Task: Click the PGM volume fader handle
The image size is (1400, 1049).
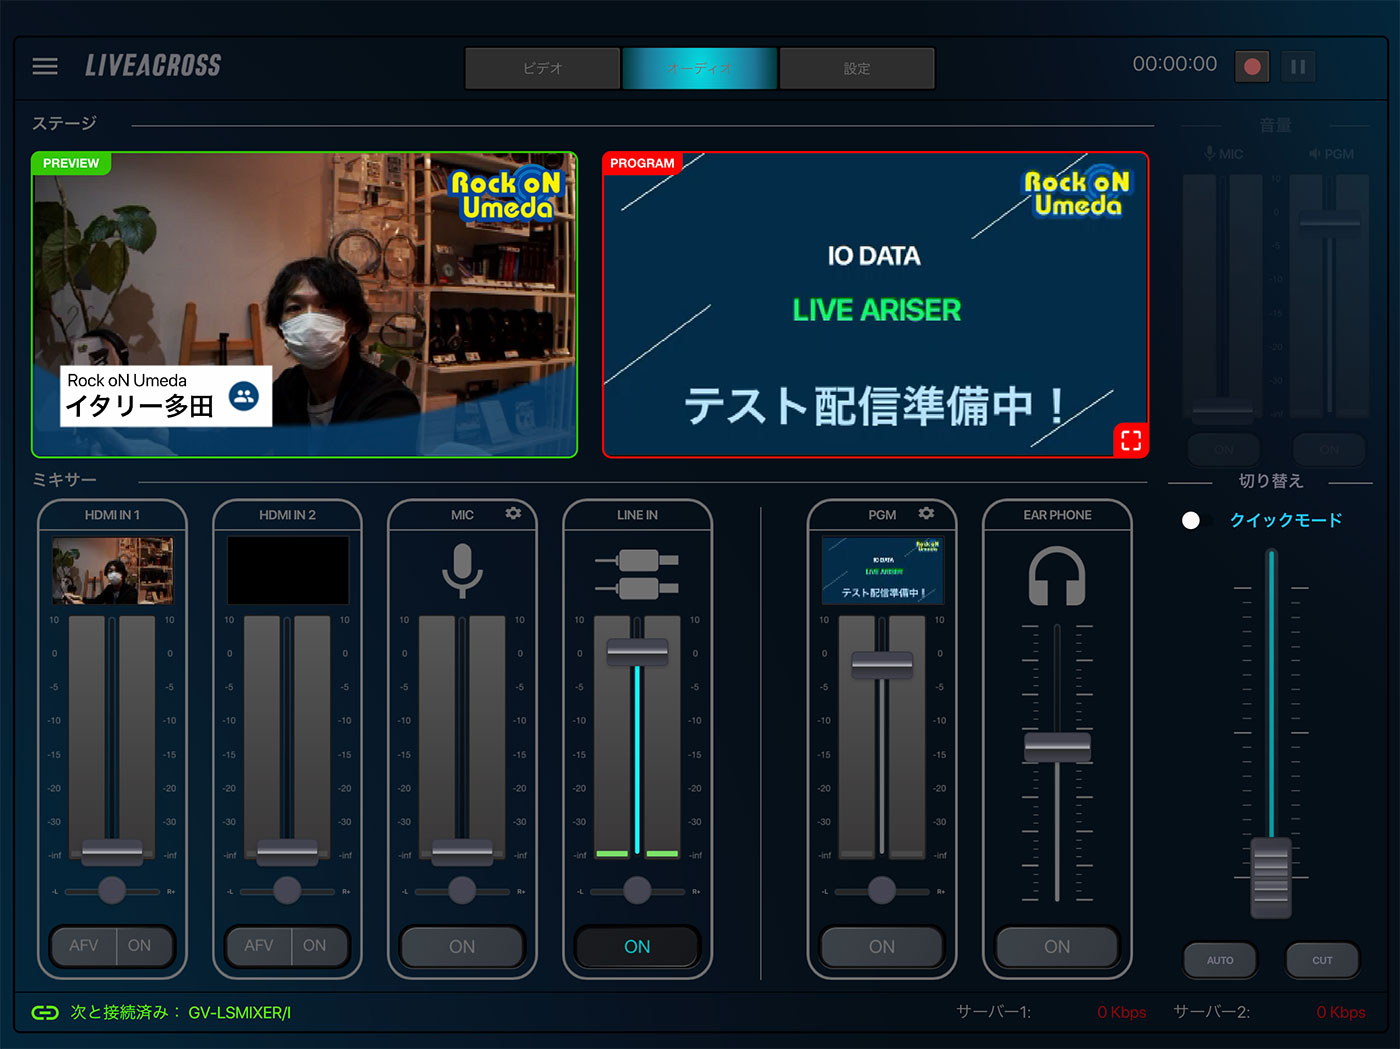Action: click(882, 665)
